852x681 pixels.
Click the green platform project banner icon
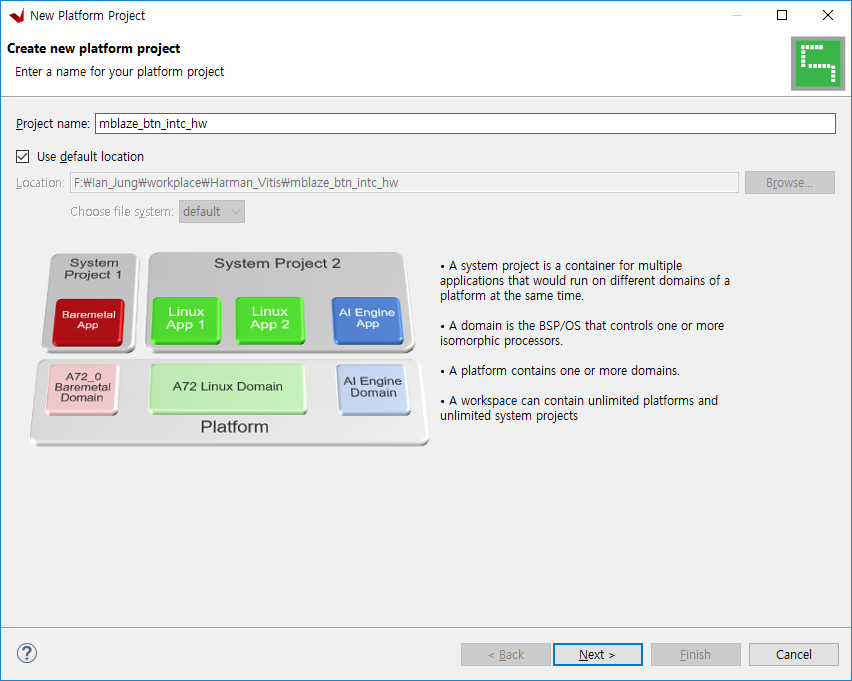(818, 64)
